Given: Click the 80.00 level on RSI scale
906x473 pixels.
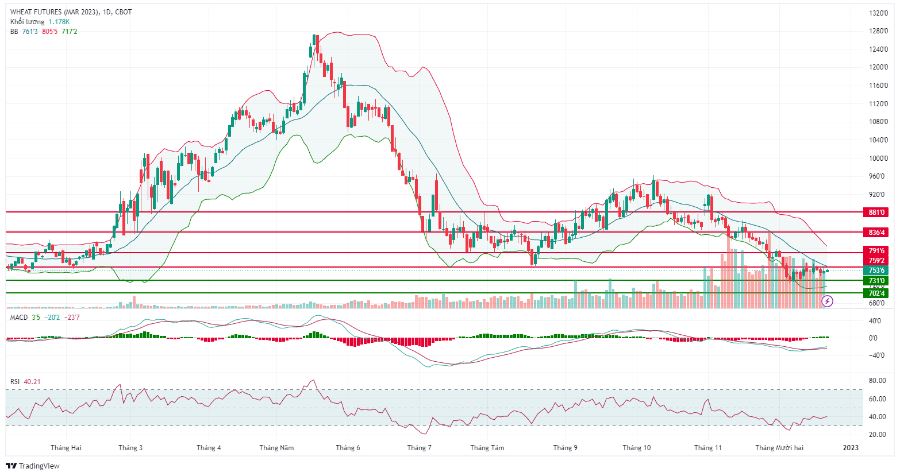Looking at the screenshot, I should pyautogui.click(x=878, y=381).
